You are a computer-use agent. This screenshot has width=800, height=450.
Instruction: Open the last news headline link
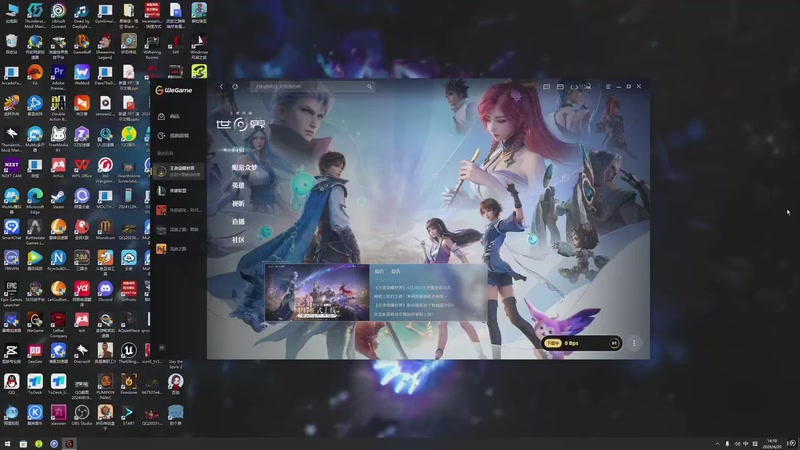[x=403, y=314]
